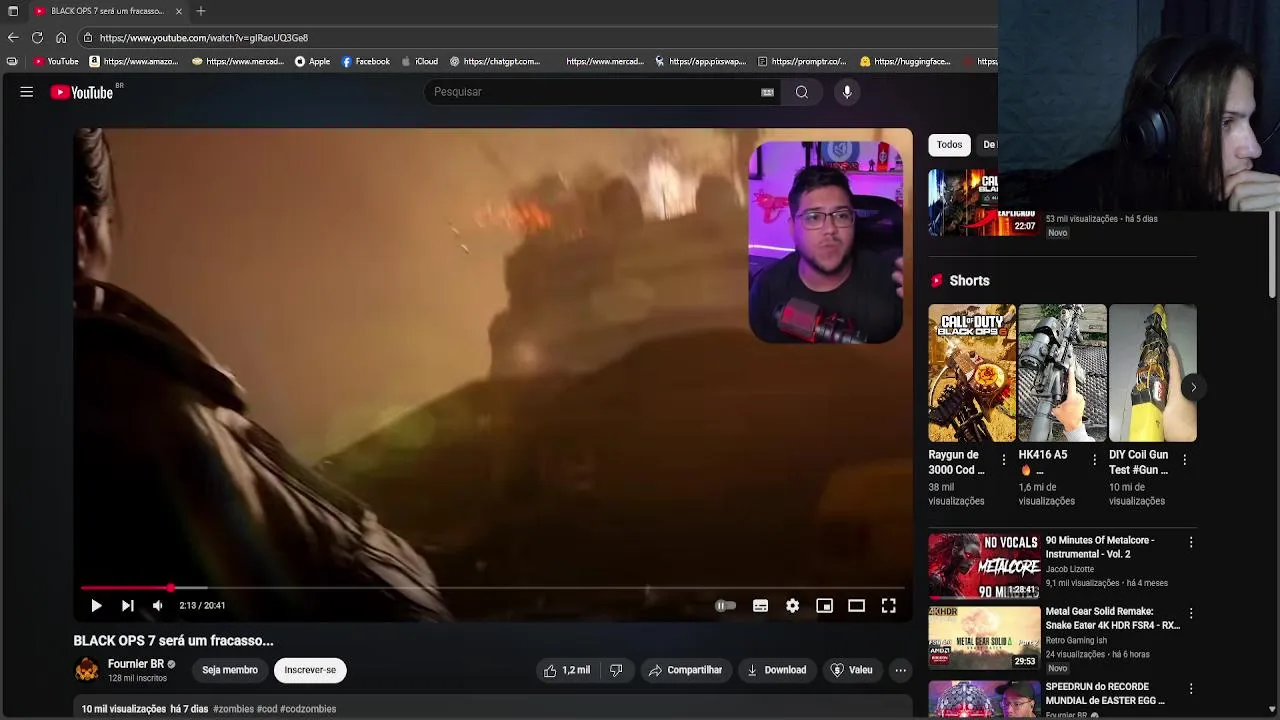Open options for Metal Gear Solid Remake video
The width and height of the screenshot is (1280, 720).
click(1190, 613)
